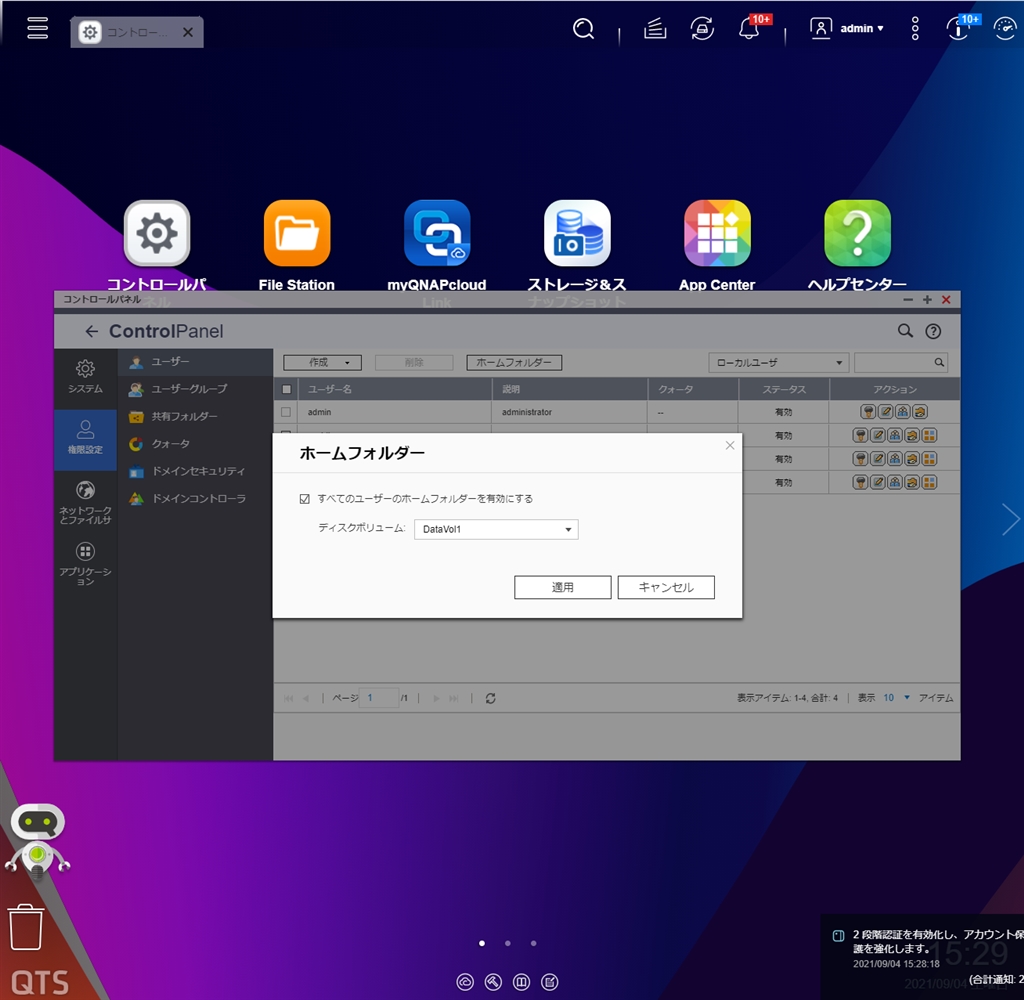Click the Cancel (キャンセル) button
This screenshot has width=1024, height=1000.
666,587
